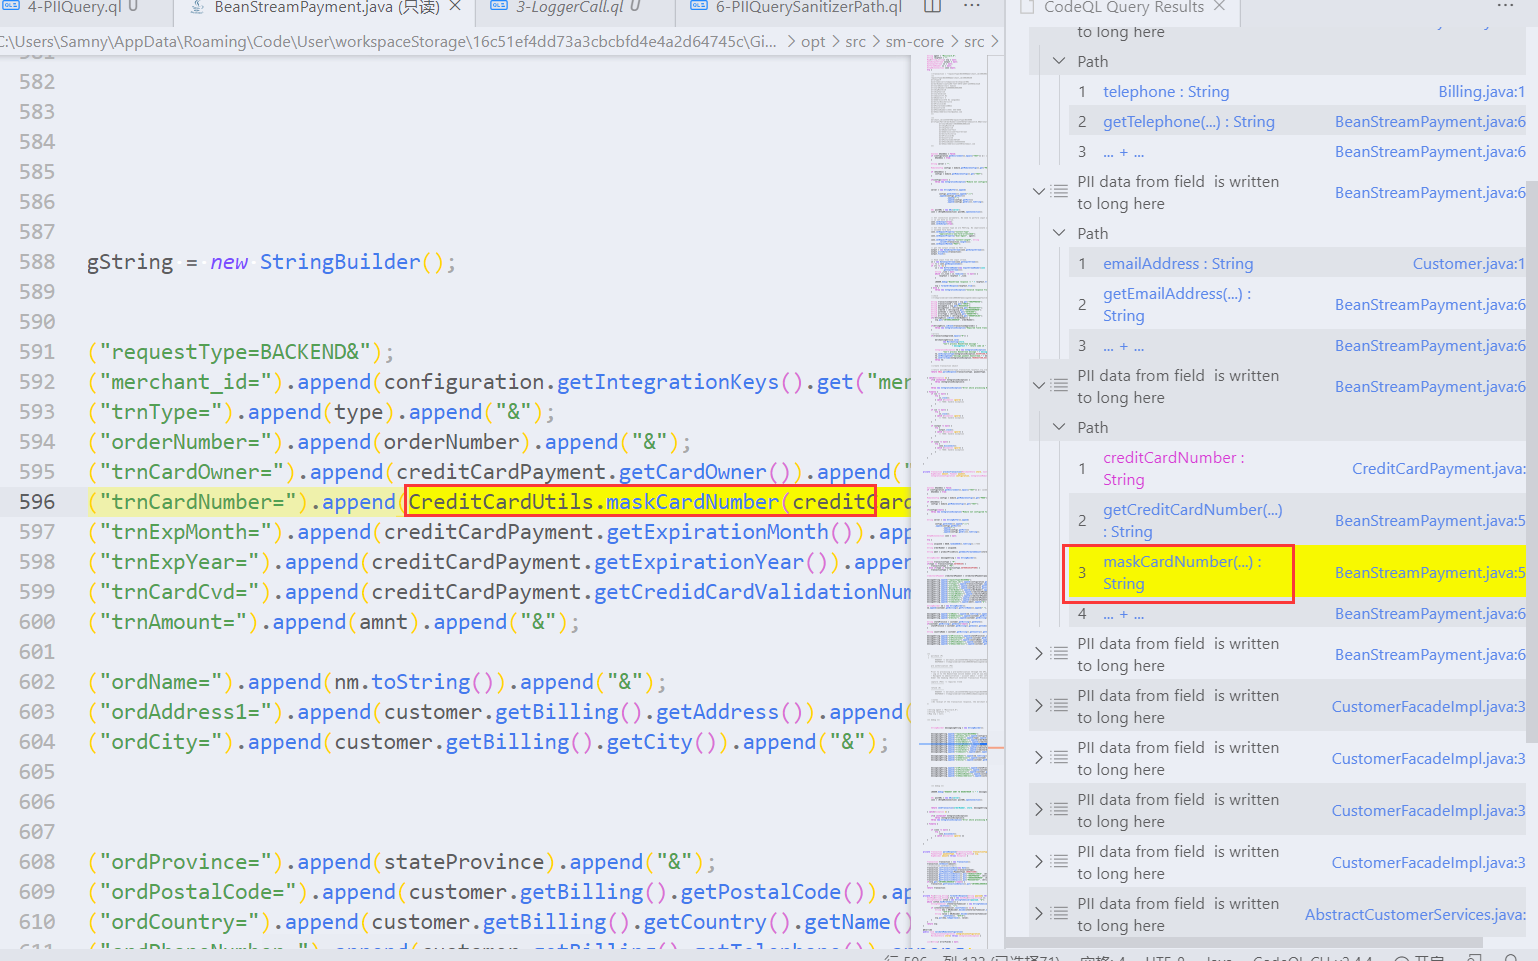Collapse the Path section above creditCardNumber row
The height and width of the screenshot is (961, 1538).
[1059, 427]
